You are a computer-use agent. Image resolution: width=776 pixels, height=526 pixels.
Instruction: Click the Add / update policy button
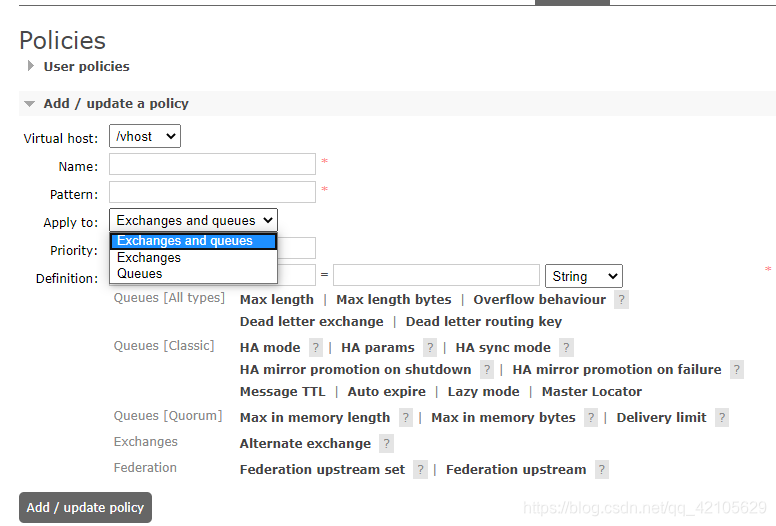click(x=85, y=507)
